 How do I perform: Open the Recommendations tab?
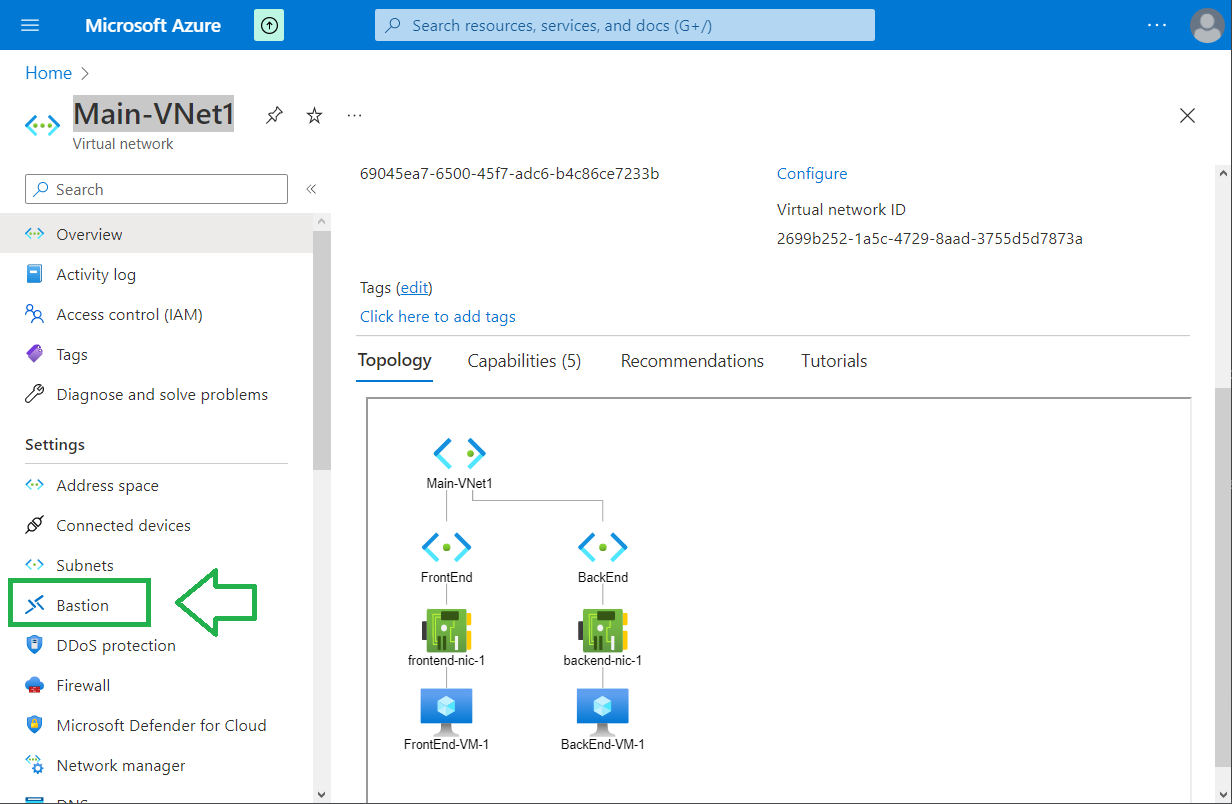coord(692,361)
